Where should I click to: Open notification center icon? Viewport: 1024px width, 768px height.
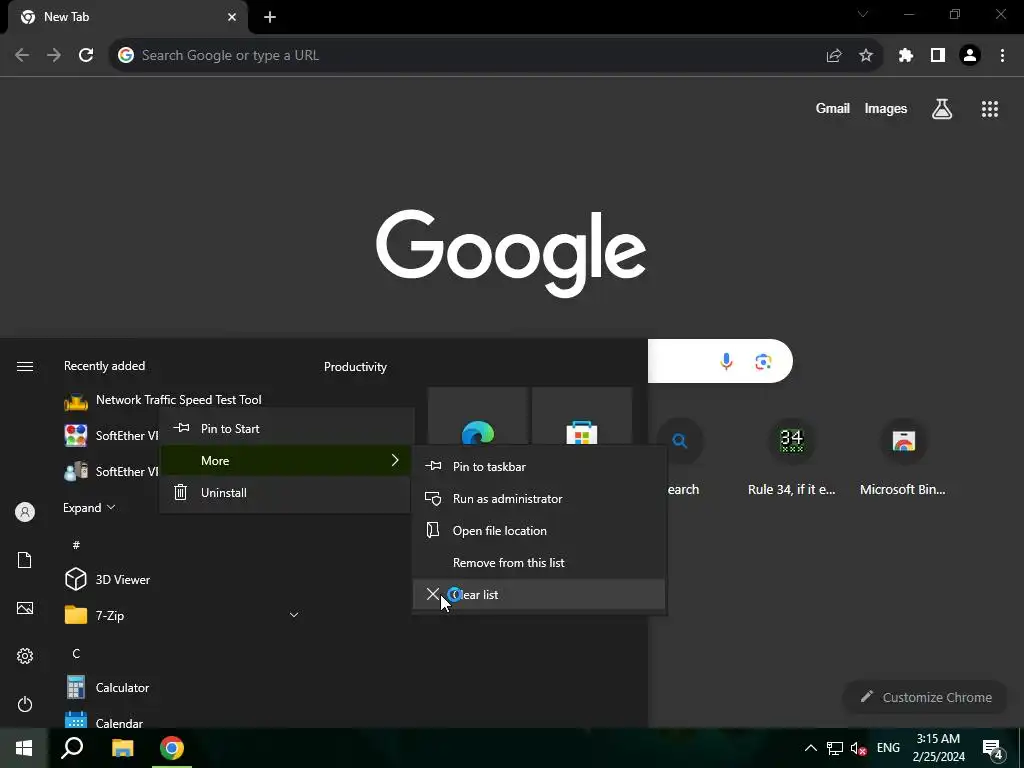click(x=993, y=749)
